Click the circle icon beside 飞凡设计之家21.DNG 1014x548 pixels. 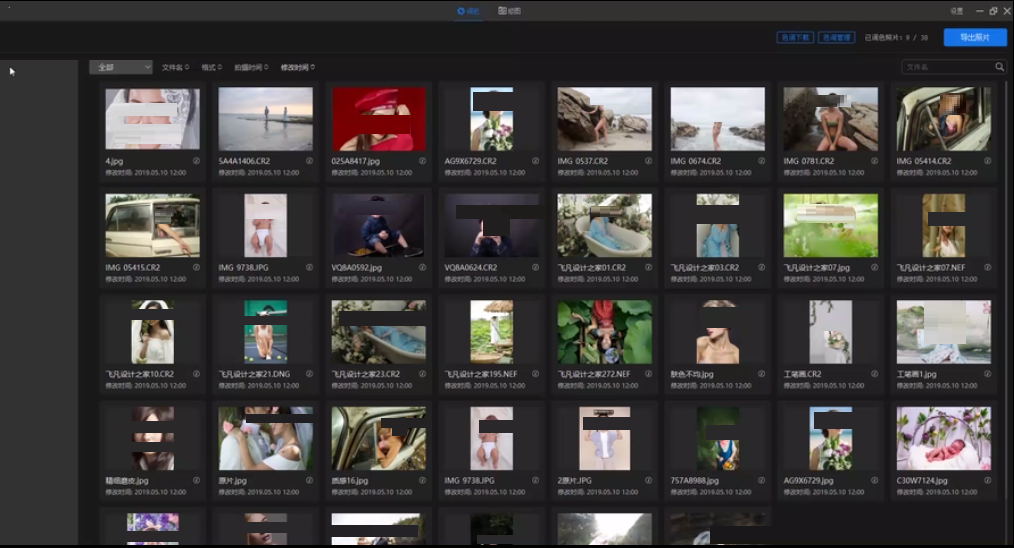click(x=309, y=374)
